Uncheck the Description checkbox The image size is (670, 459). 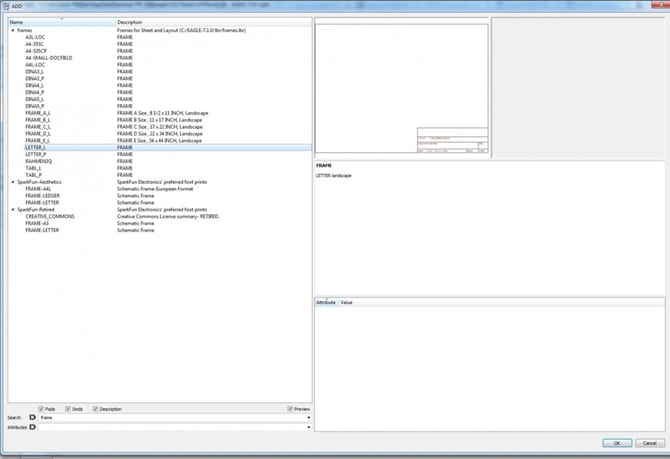click(x=96, y=409)
